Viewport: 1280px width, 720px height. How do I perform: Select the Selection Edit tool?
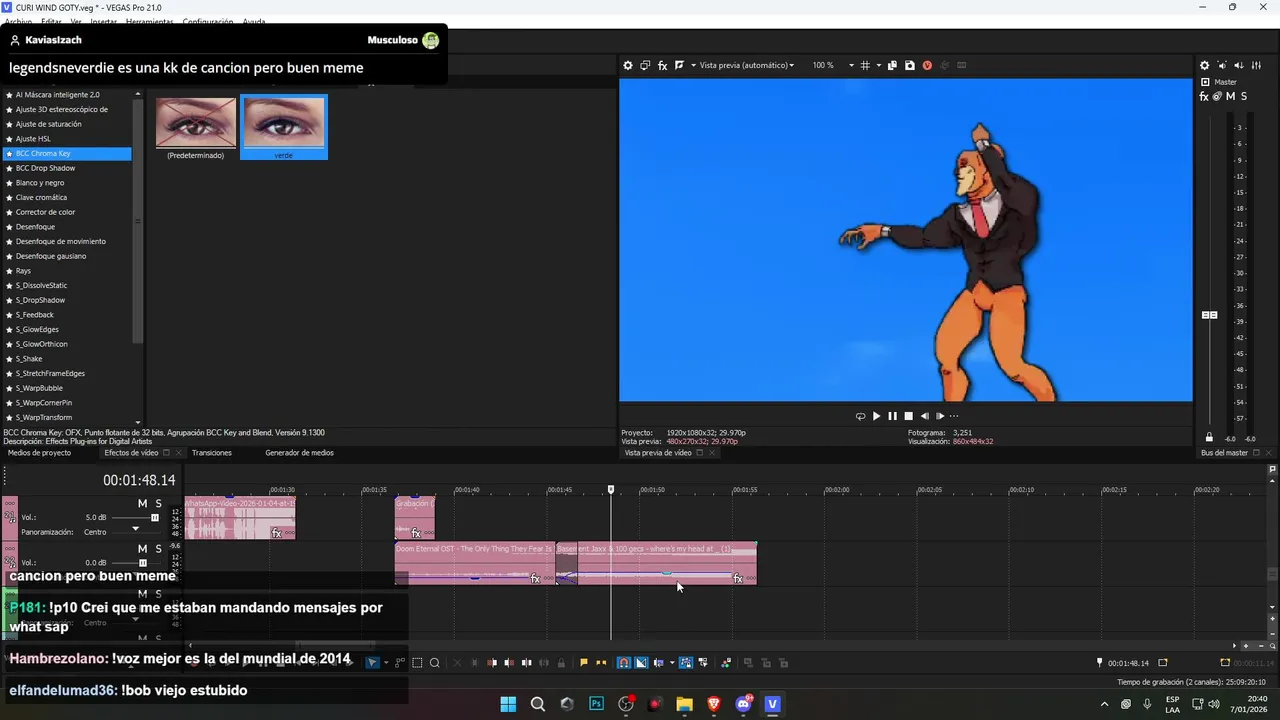pyautogui.click(x=417, y=662)
